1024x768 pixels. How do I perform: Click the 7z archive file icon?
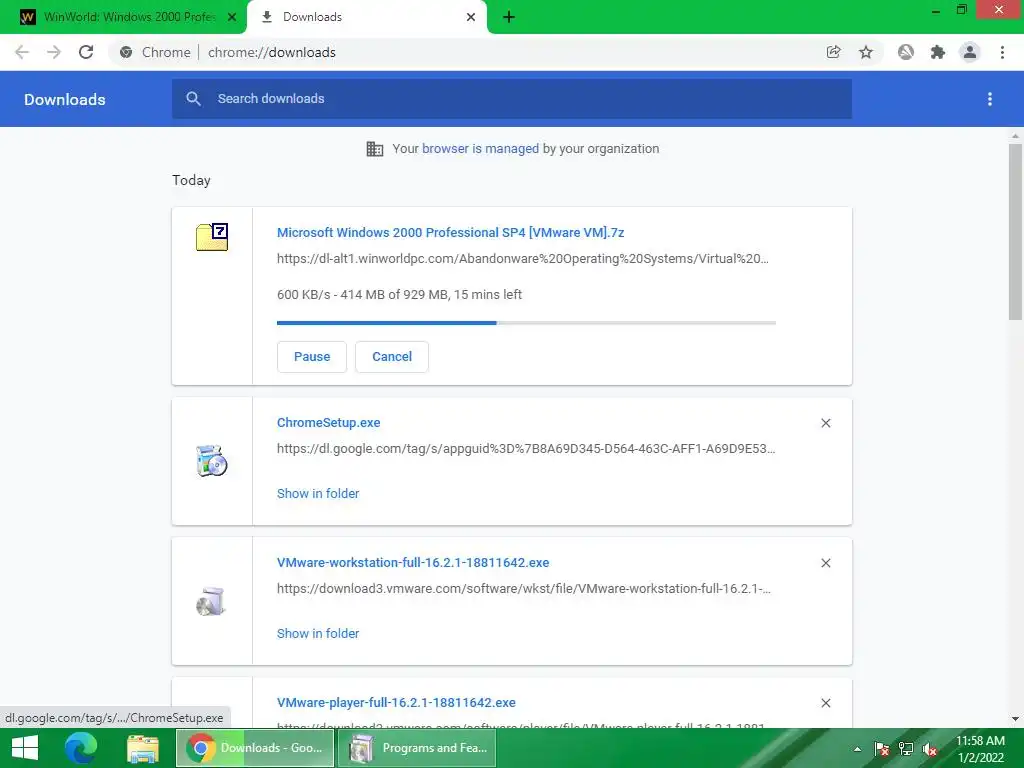(x=212, y=236)
